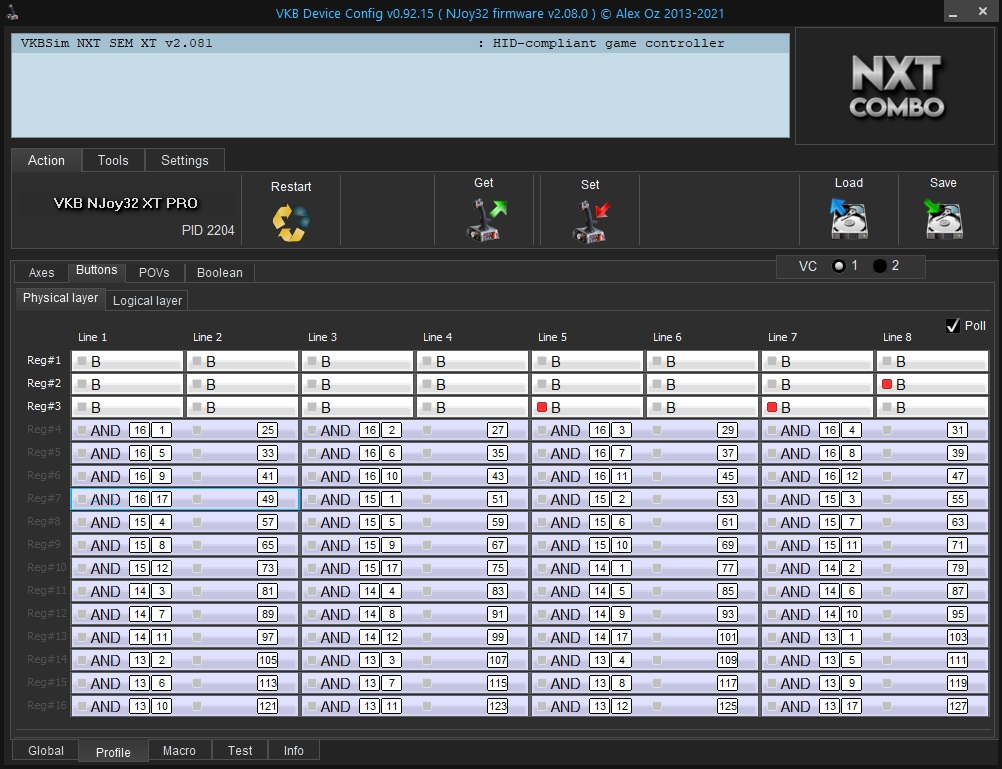Image resolution: width=1002 pixels, height=769 pixels.
Task: Click Reg#2 Line 4 B cell
Action: tap(472, 384)
